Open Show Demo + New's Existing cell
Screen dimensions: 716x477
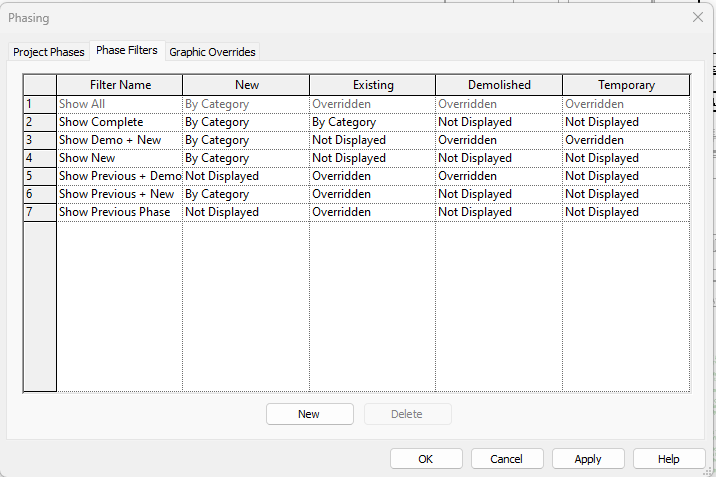pos(373,140)
